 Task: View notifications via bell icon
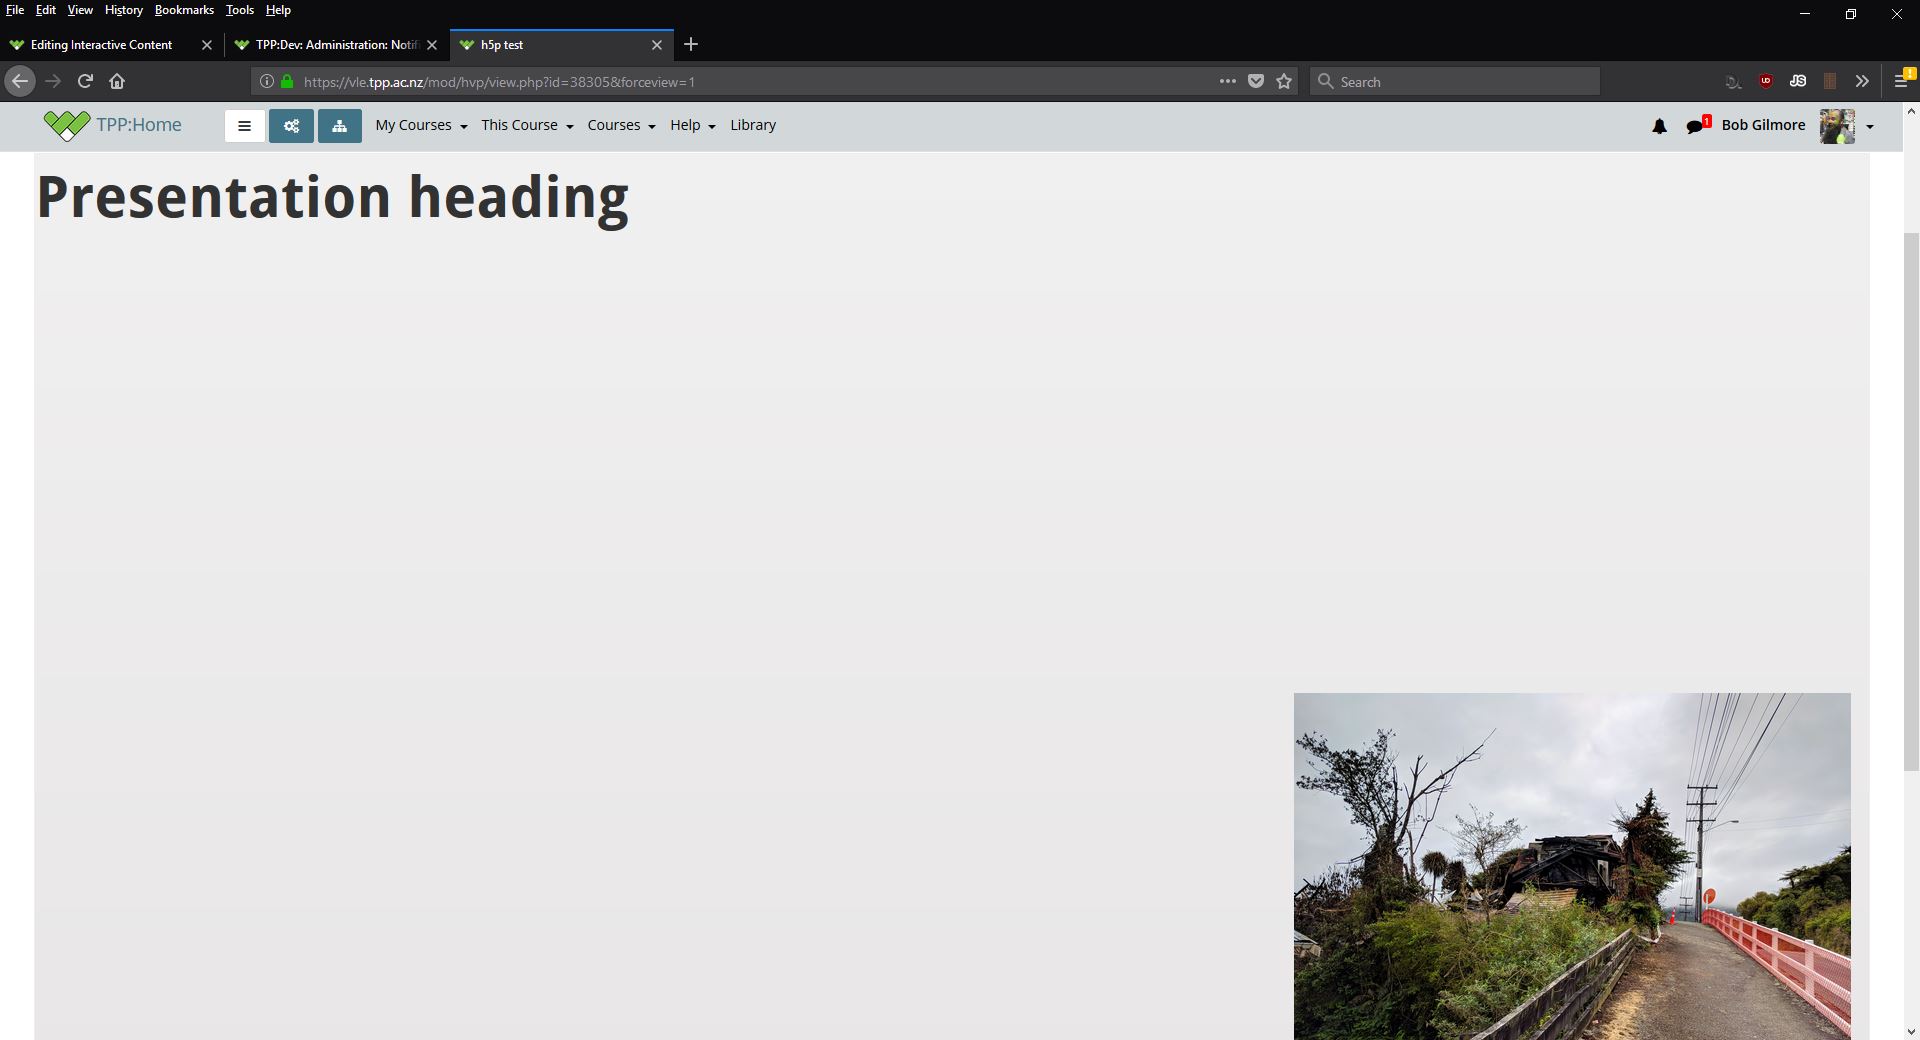tap(1659, 126)
